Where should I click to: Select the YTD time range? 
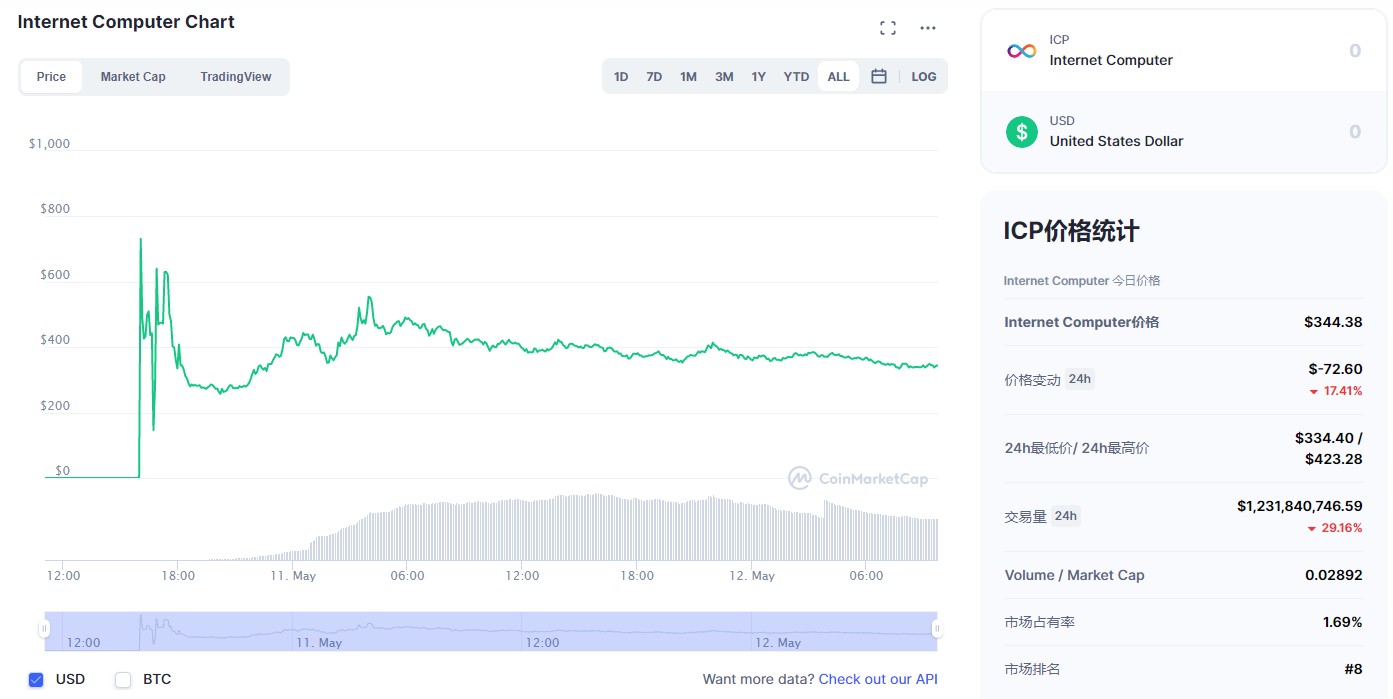click(796, 76)
